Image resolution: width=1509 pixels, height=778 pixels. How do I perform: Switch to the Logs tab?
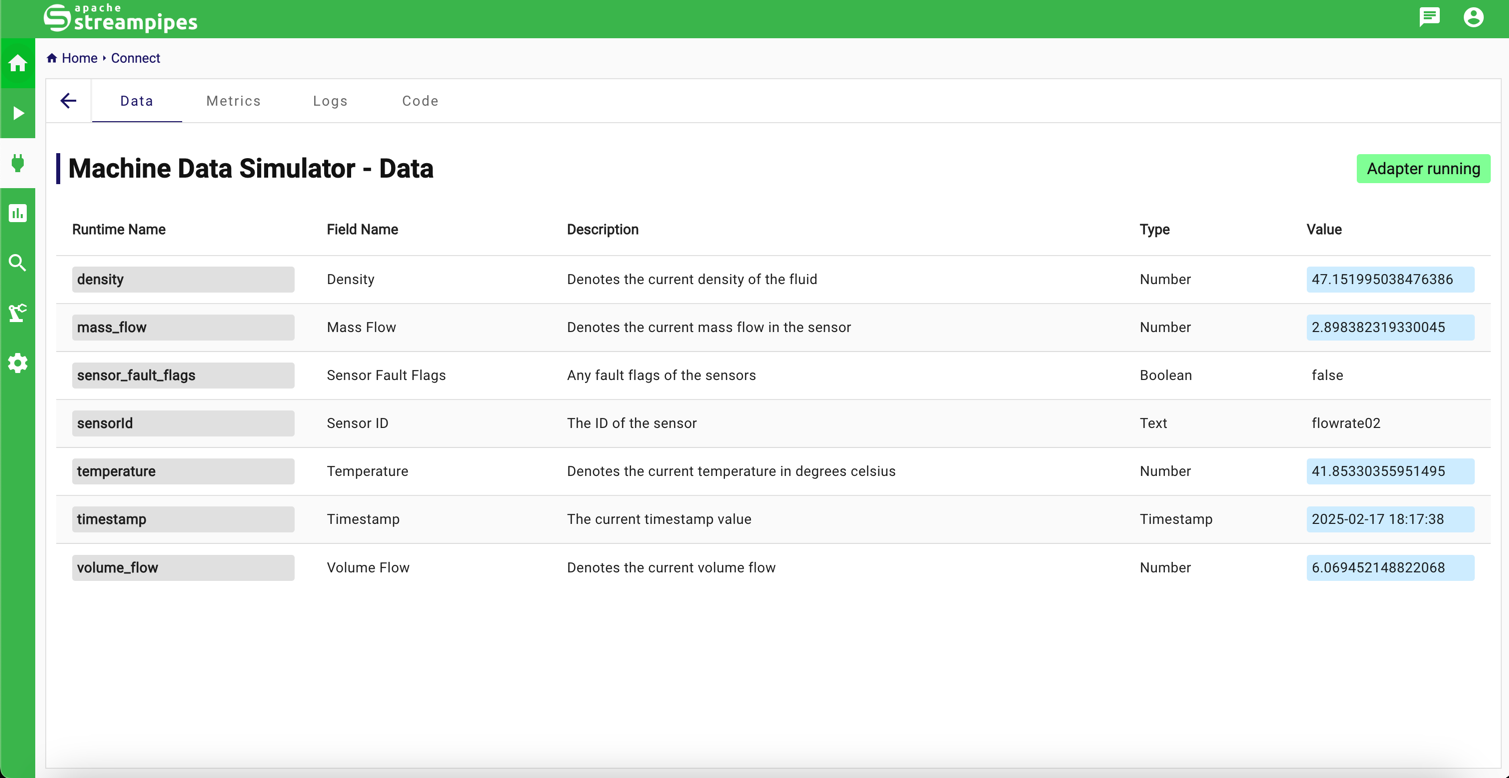pyautogui.click(x=330, y=101)
